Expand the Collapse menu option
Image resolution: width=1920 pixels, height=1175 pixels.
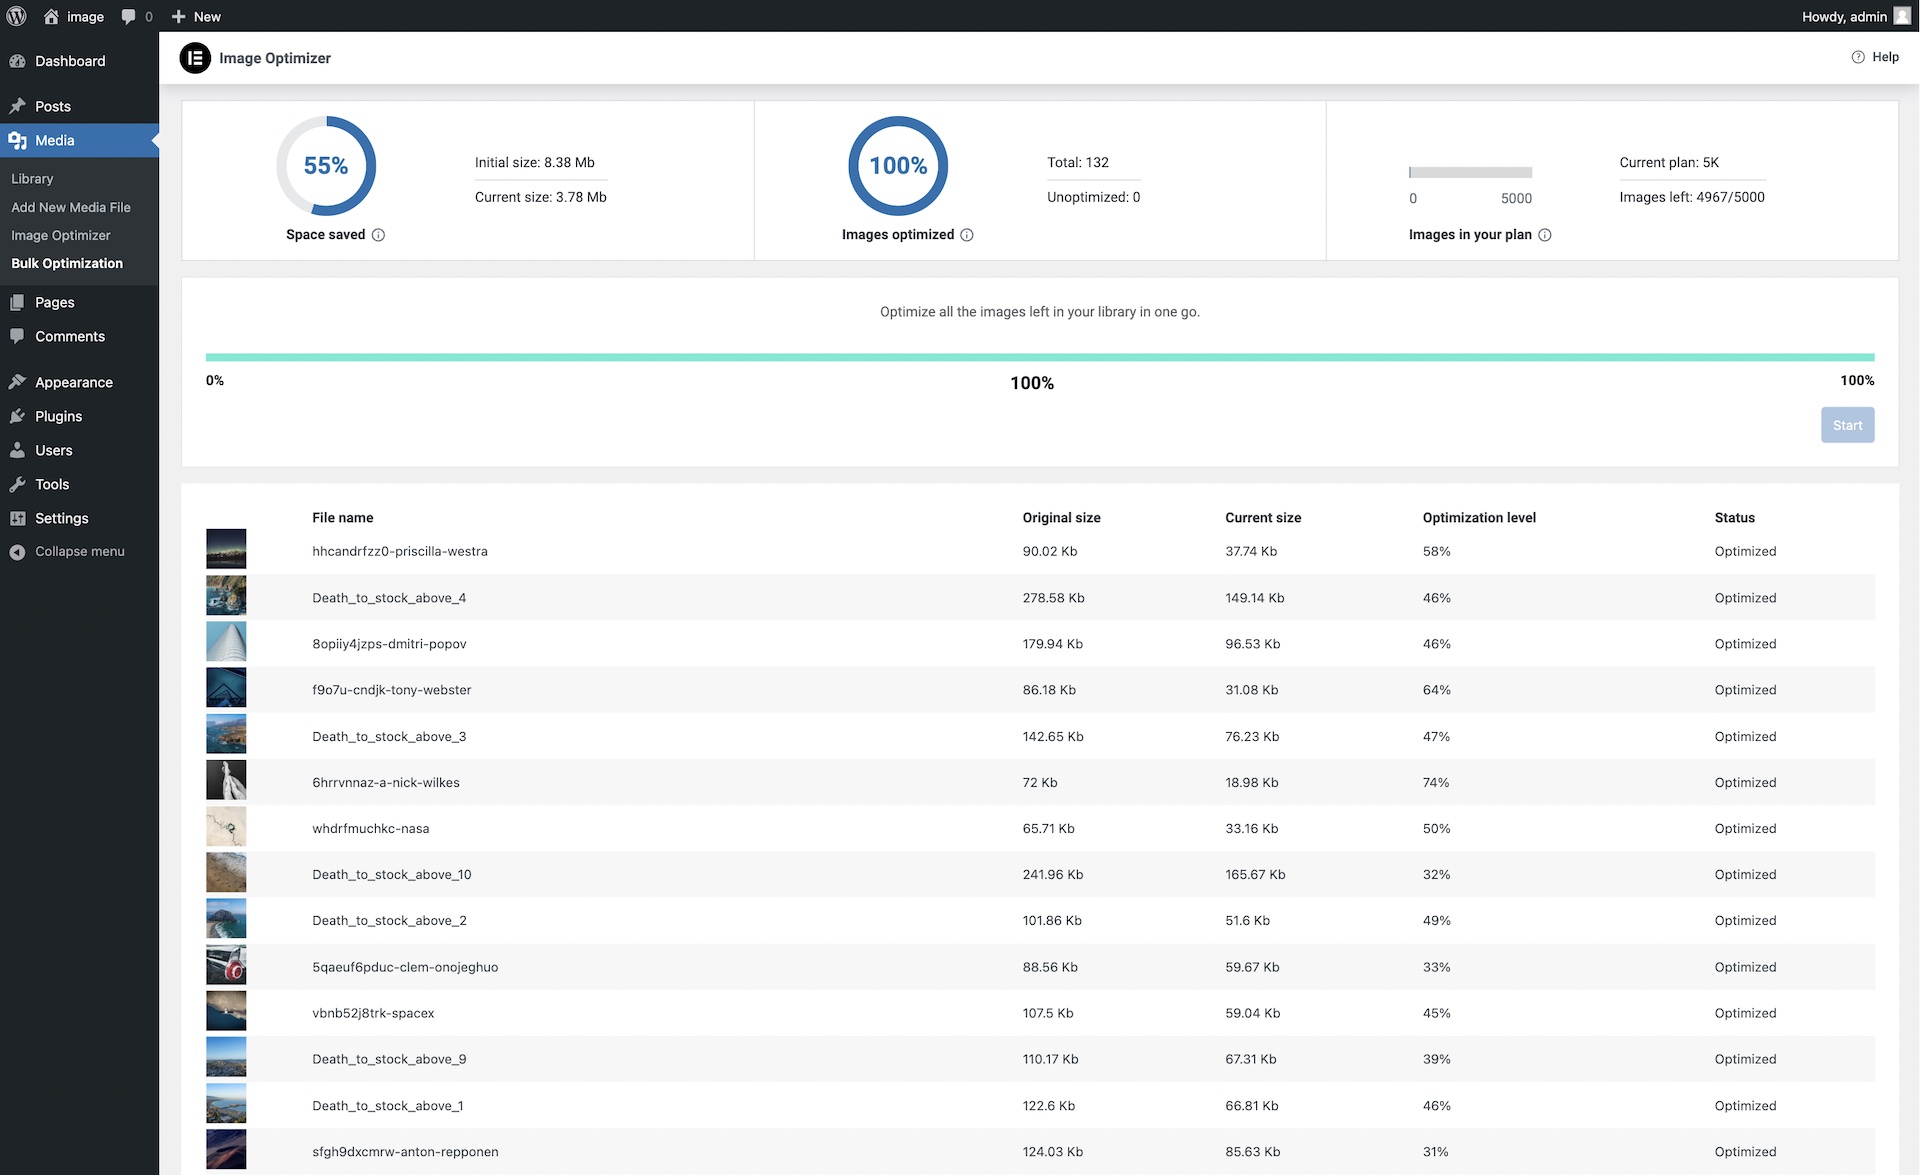tap(78, 550)
